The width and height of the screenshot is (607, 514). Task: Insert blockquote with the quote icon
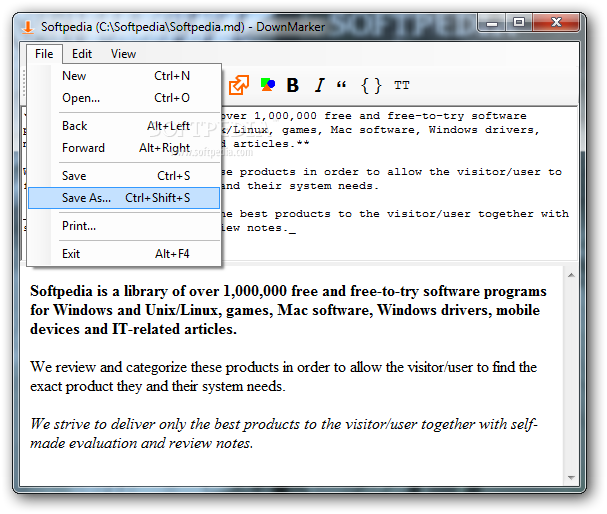[x=341, y=85]
